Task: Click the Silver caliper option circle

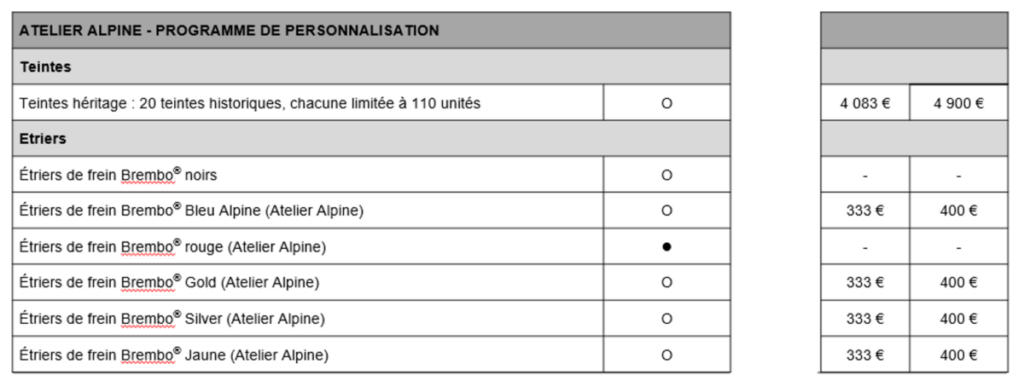Action: 666,319
